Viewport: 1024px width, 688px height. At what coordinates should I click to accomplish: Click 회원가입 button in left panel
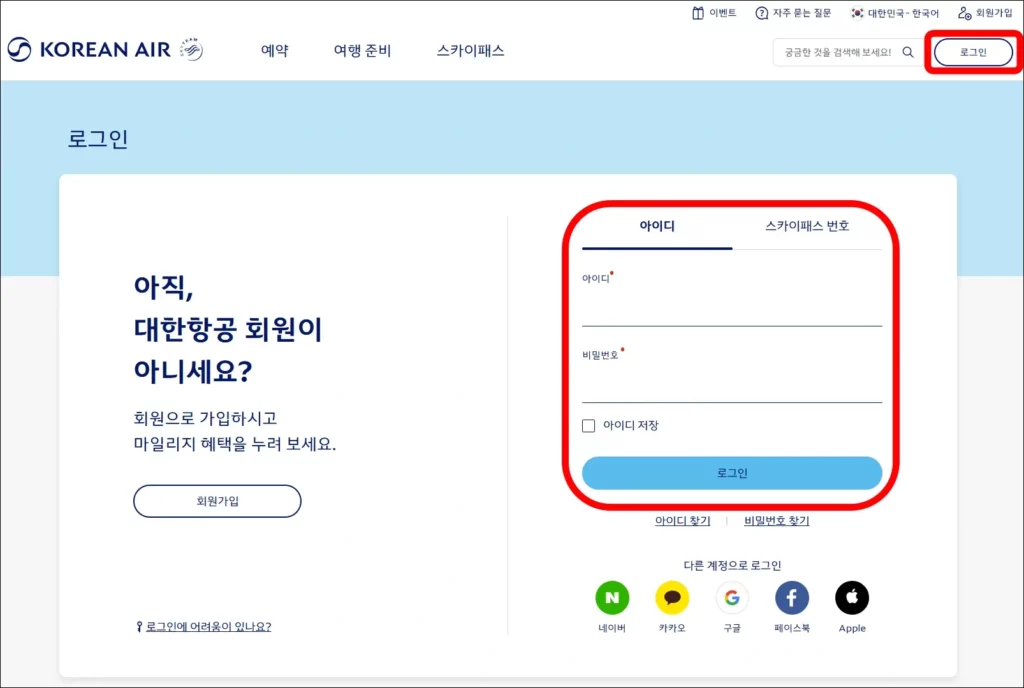point(217,501)
